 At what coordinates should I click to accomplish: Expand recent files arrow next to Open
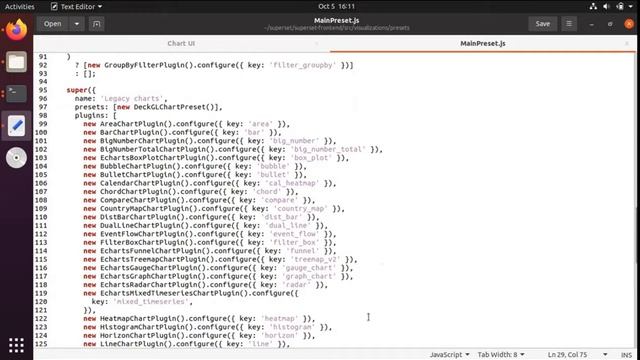(x=77, y=24)
